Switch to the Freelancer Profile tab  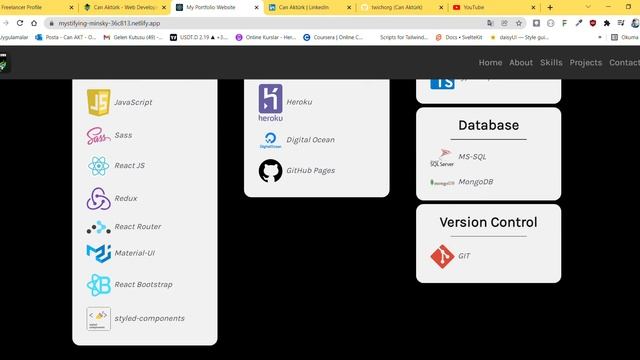pyautogui.click(x=37, y=7)
